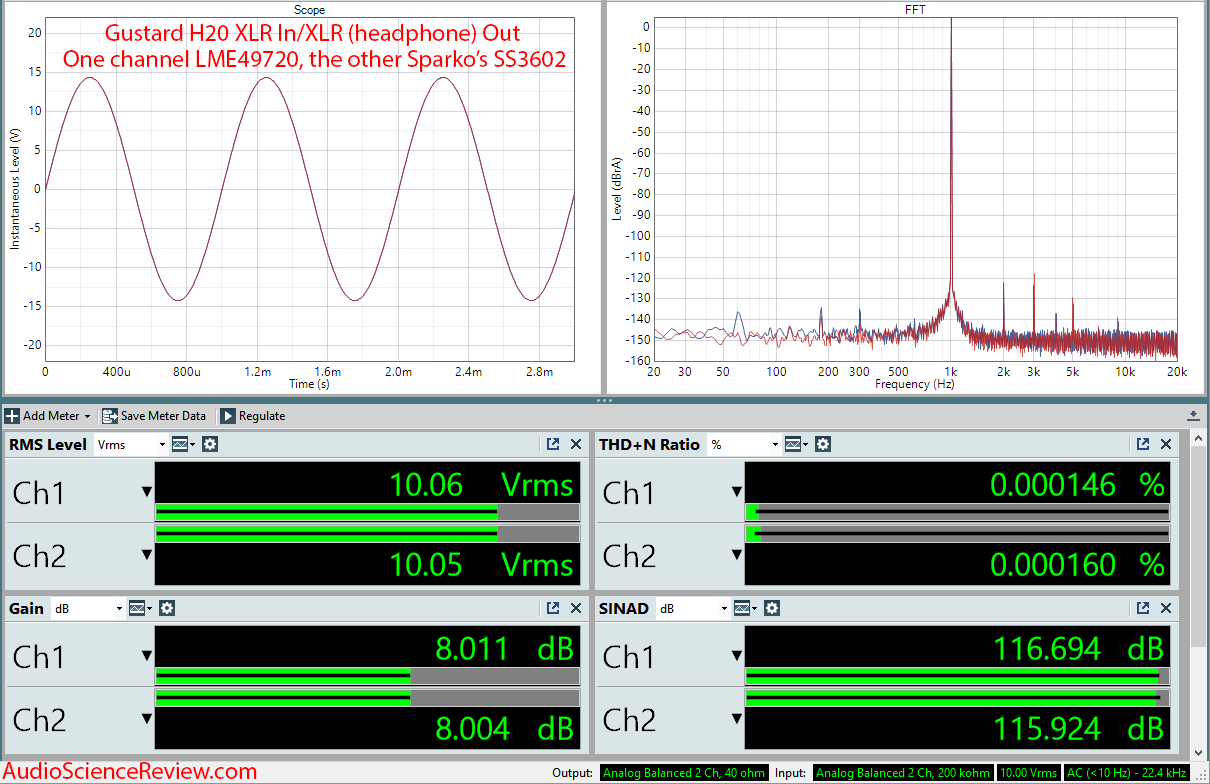1210x784 pixels.
Task: Open THD+N Ratio meter settings gear
Action: coord(822,444)
